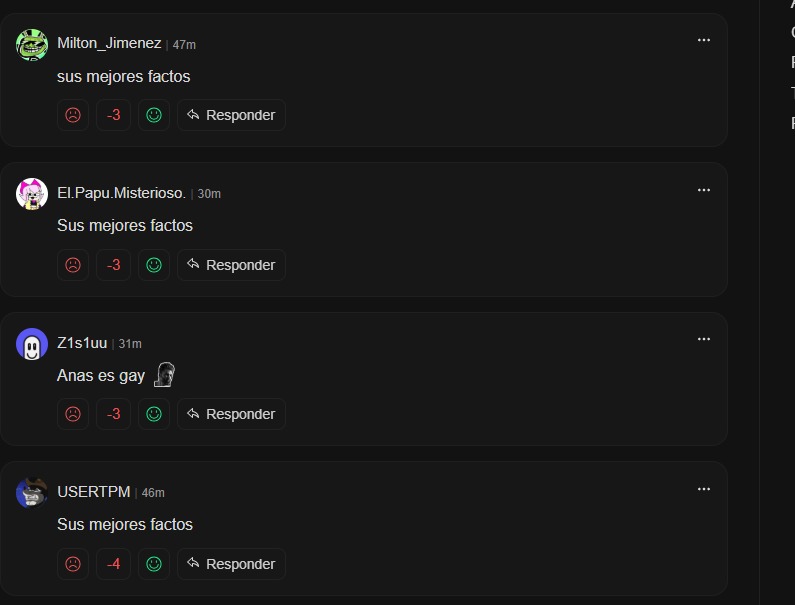The height and width of the screenshot is (605, 795).
Task: Upvote Z1s1uu's comment with green smiley
Action: pos(154,414)
